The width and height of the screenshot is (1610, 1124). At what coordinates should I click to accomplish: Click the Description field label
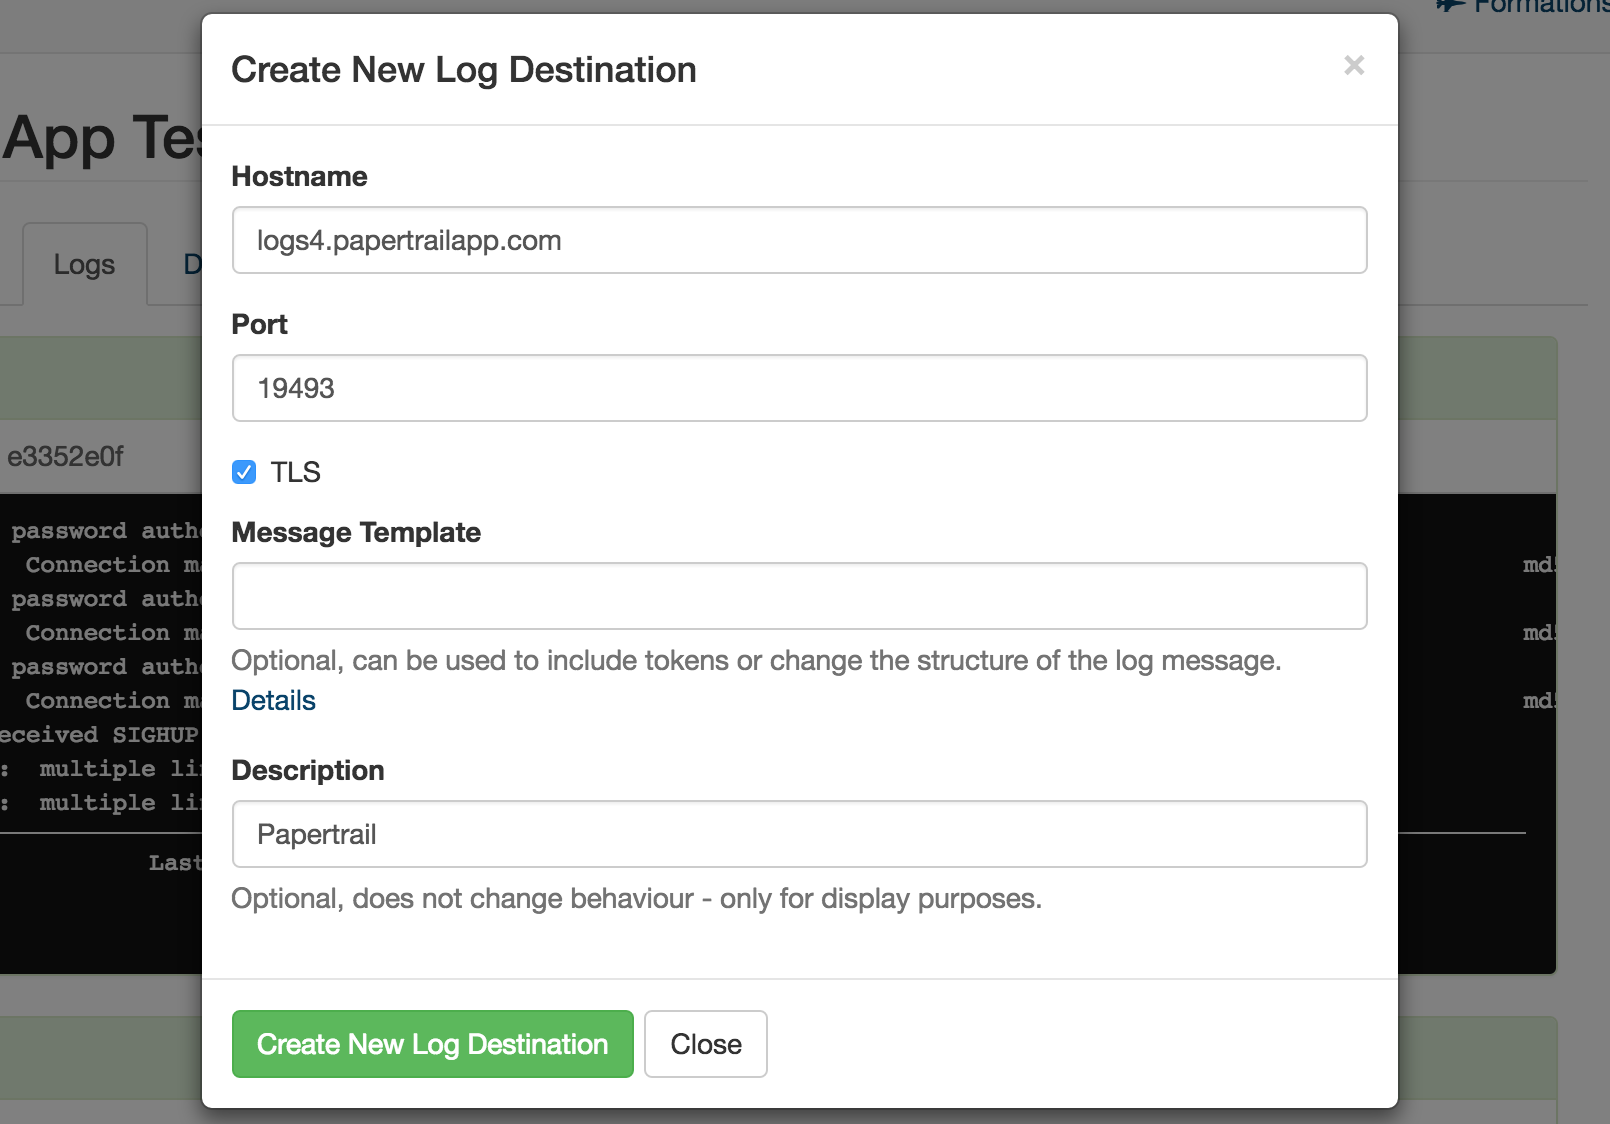(308, 771)
